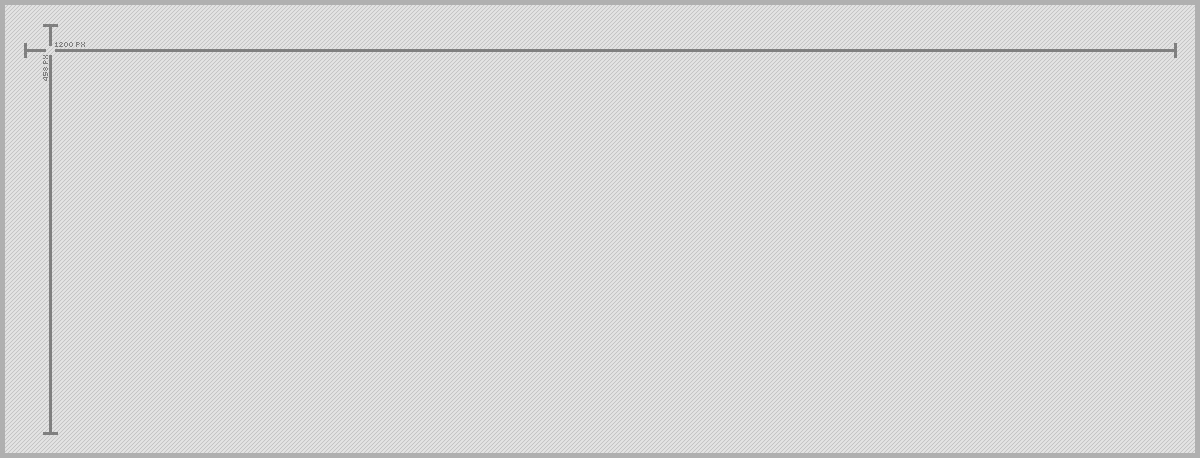The height and width of the screenshot is (458, 1200).
Task: Select the left end cap of the width line
Action: (x=25, y=50)
